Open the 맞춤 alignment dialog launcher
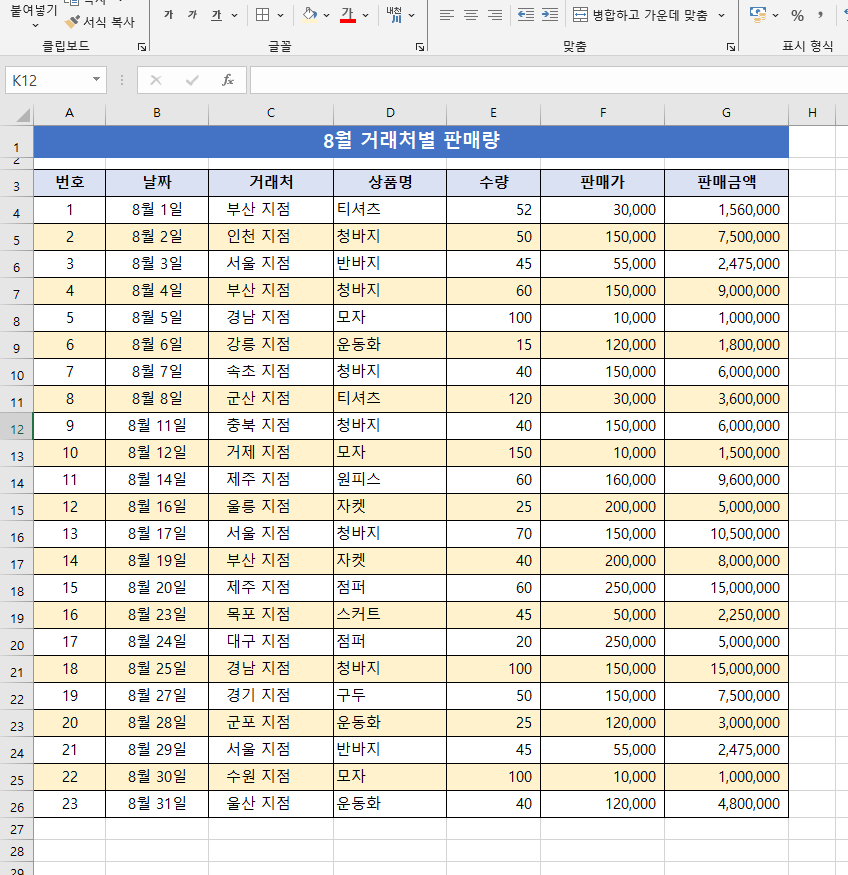The width and height of the screenshot is (848, 875). (x=731, y=47)
